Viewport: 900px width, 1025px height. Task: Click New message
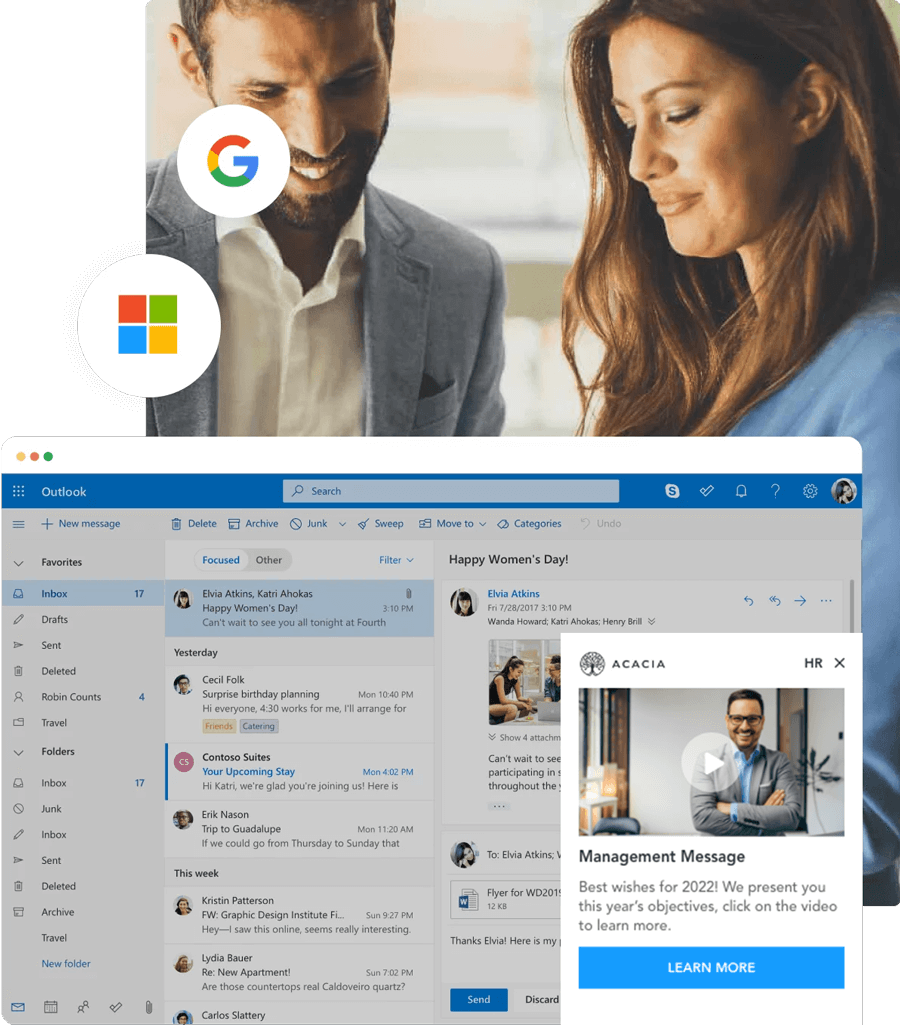pyautogui.click(x=81, y=524)
